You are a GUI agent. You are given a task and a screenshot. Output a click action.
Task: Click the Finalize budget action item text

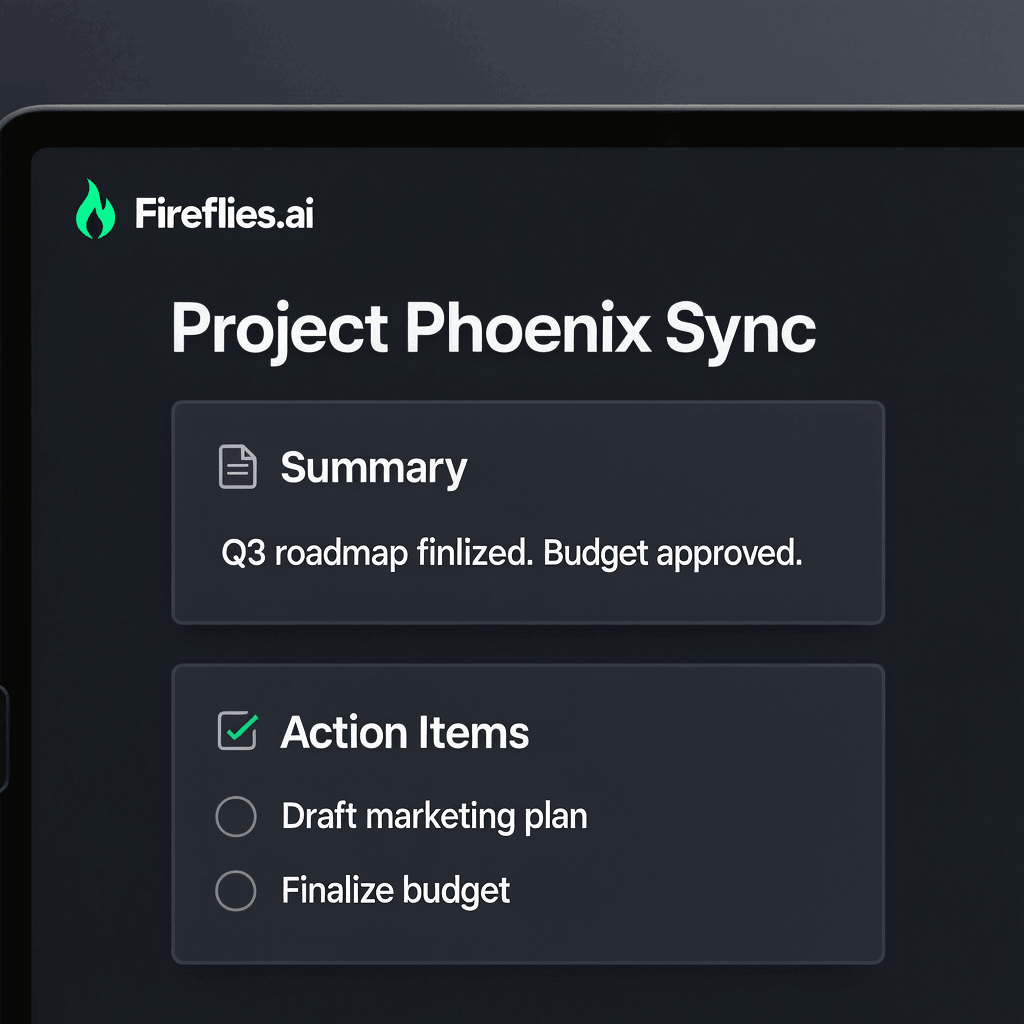(x=396, y=890)
